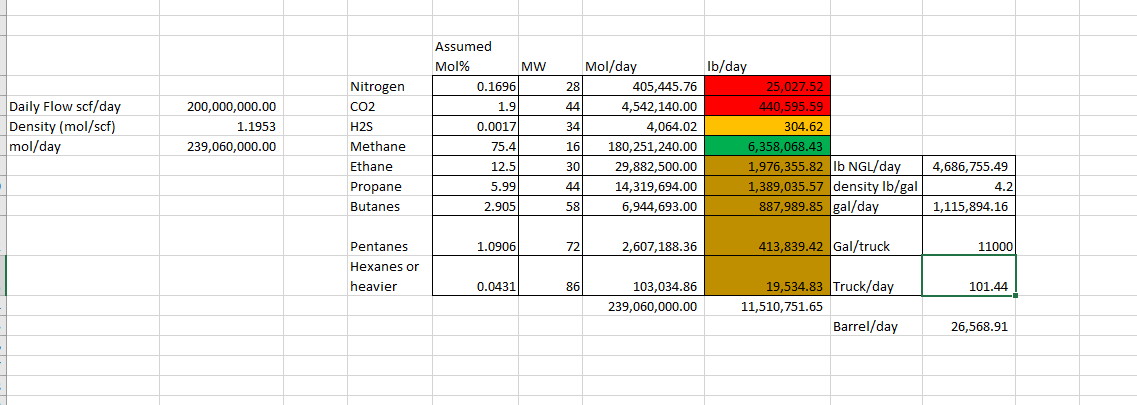Click the Hexanes or heavier label

[x=390, y=275]
